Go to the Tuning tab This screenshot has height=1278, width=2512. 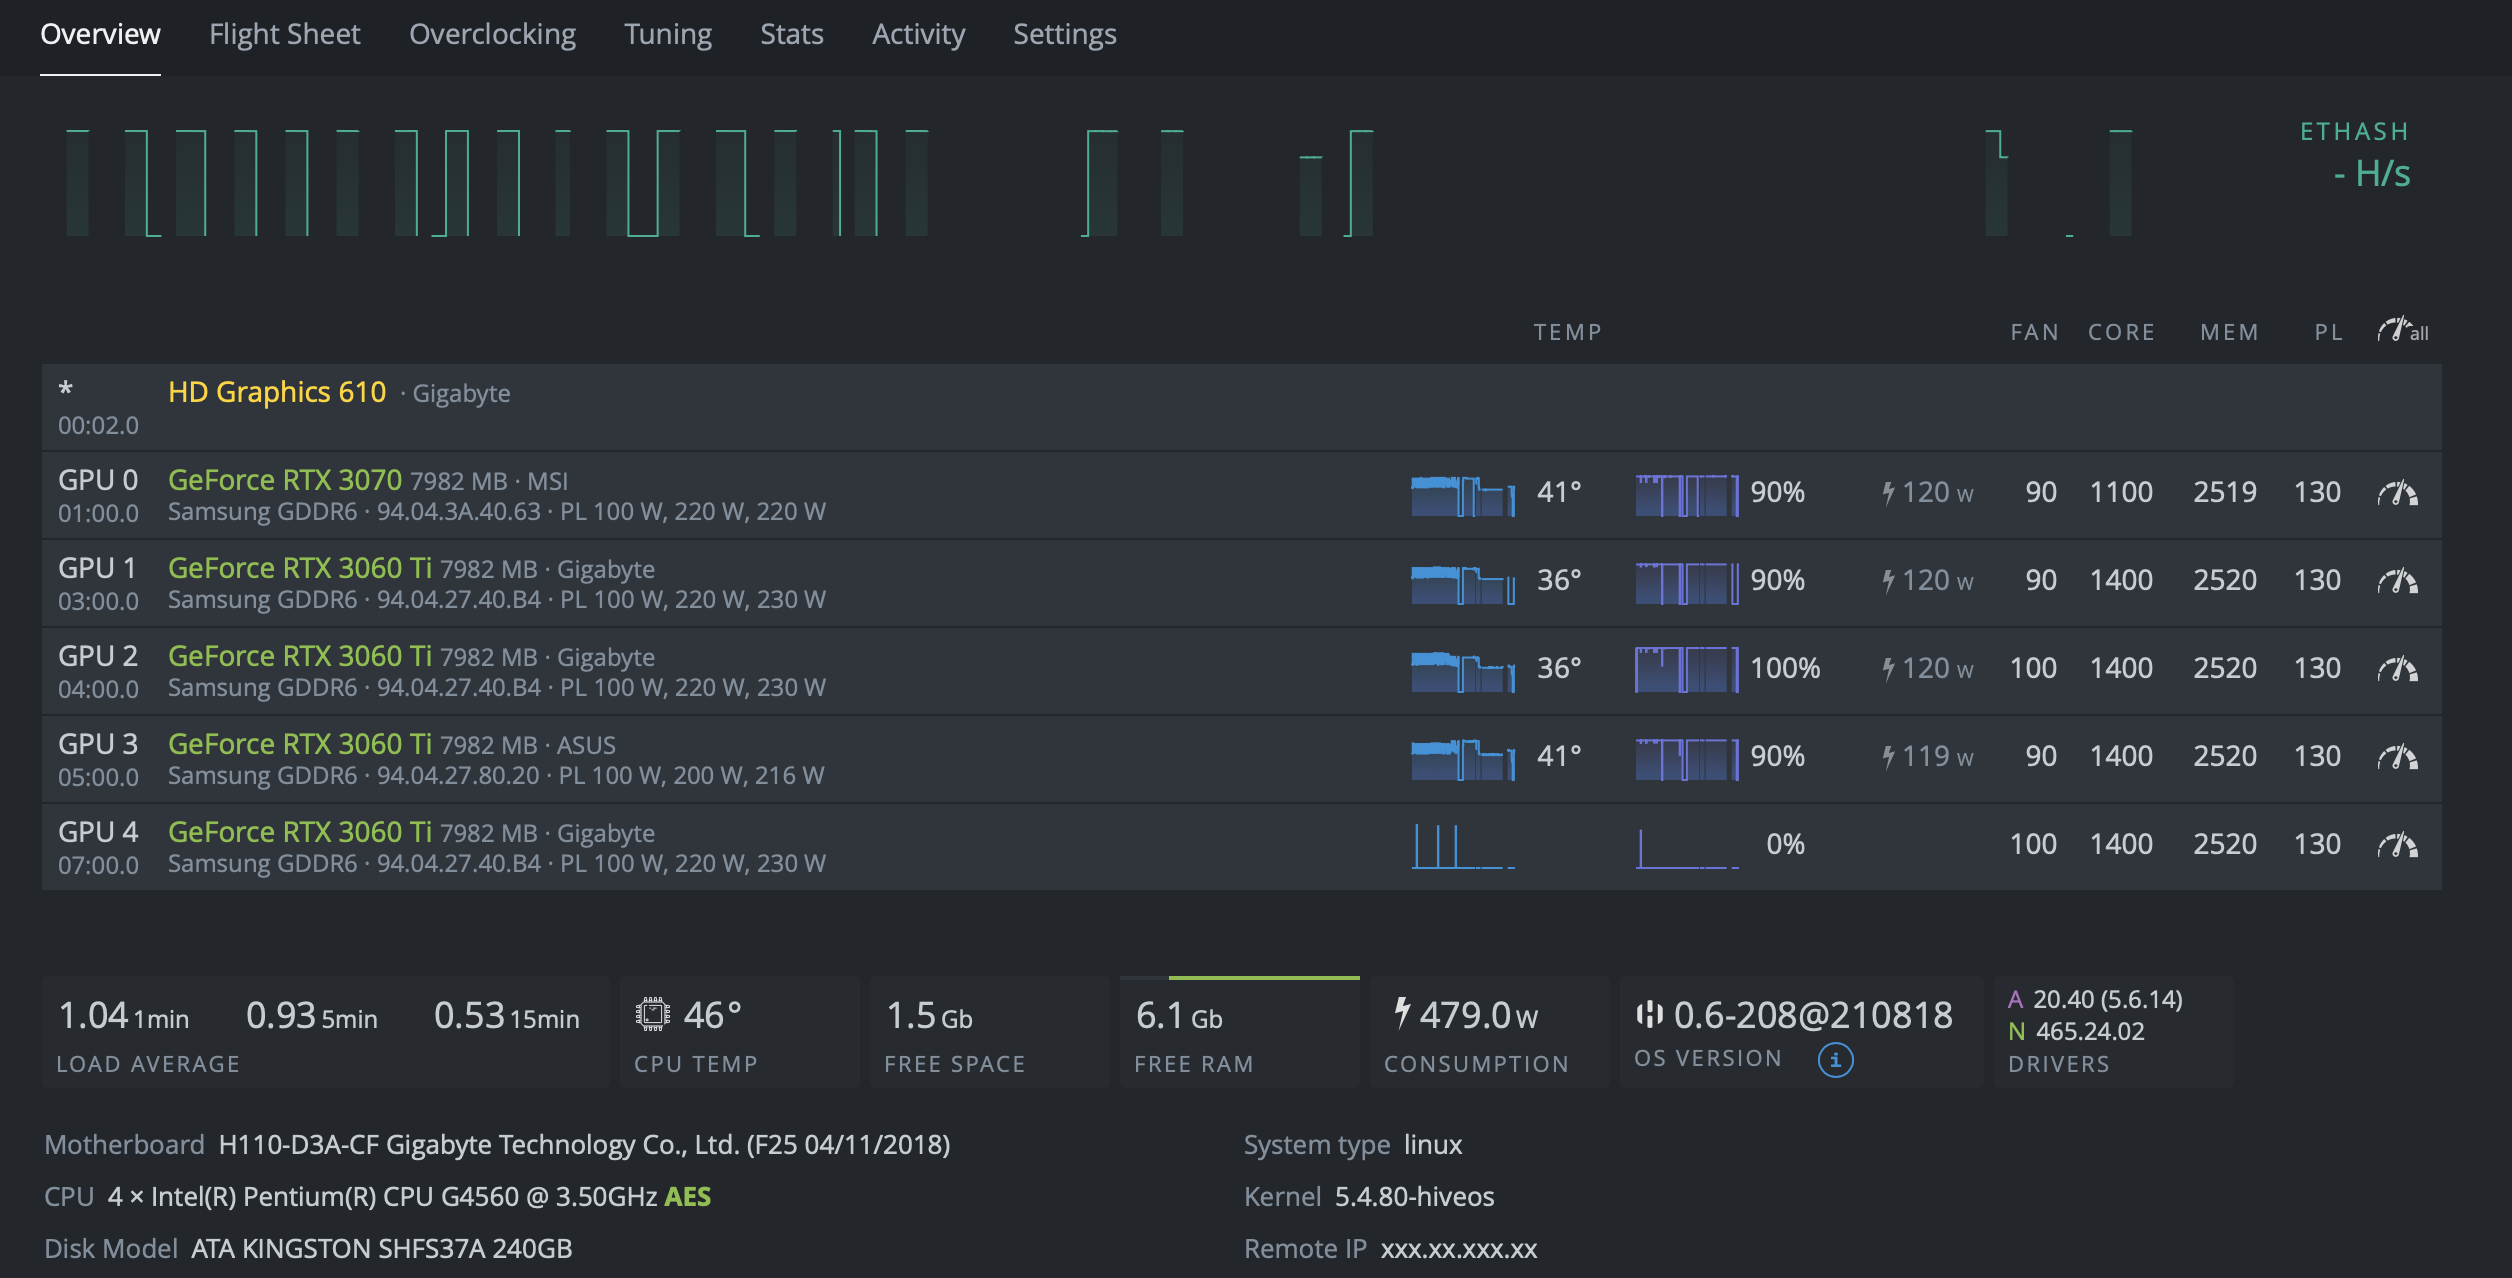pyautogui.click(x=667, y=35)
